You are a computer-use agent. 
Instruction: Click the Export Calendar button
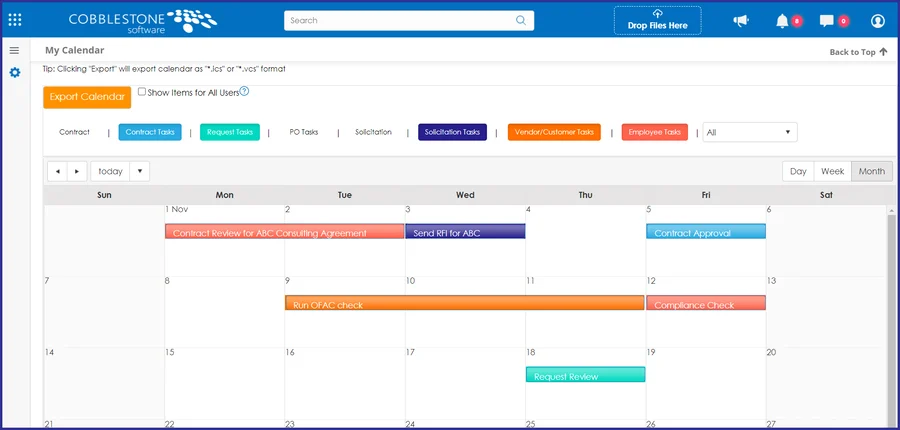click(87, 97)
